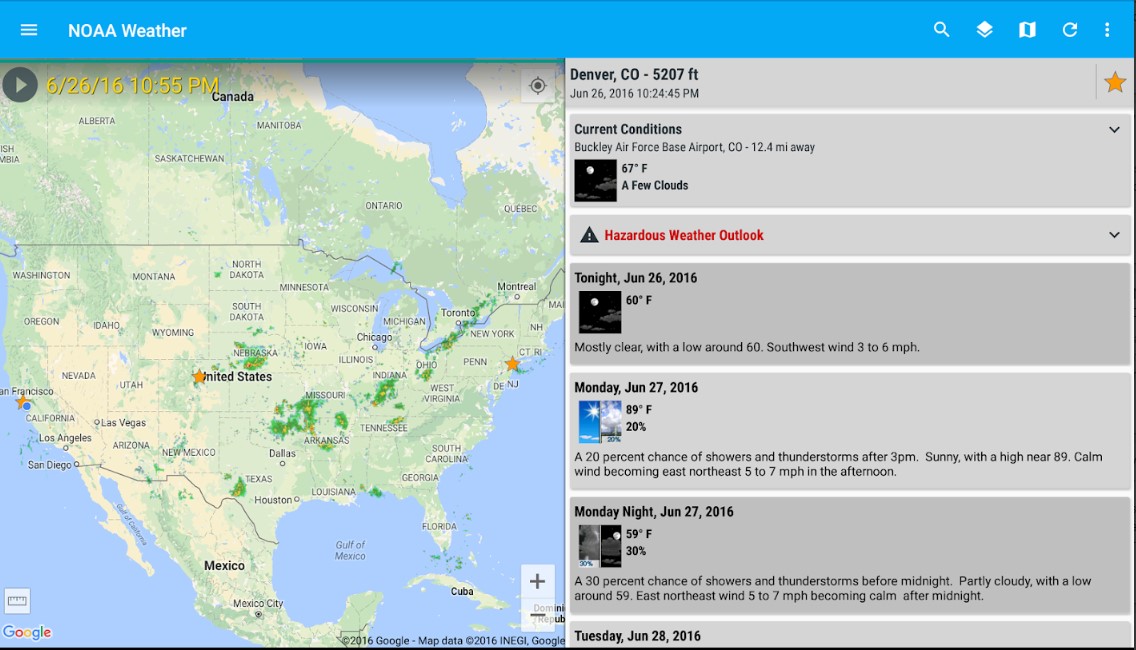The width and height of the screenshot is (1136, 650).
Task: Open the Monday Night forecast card
Action: 850,555
